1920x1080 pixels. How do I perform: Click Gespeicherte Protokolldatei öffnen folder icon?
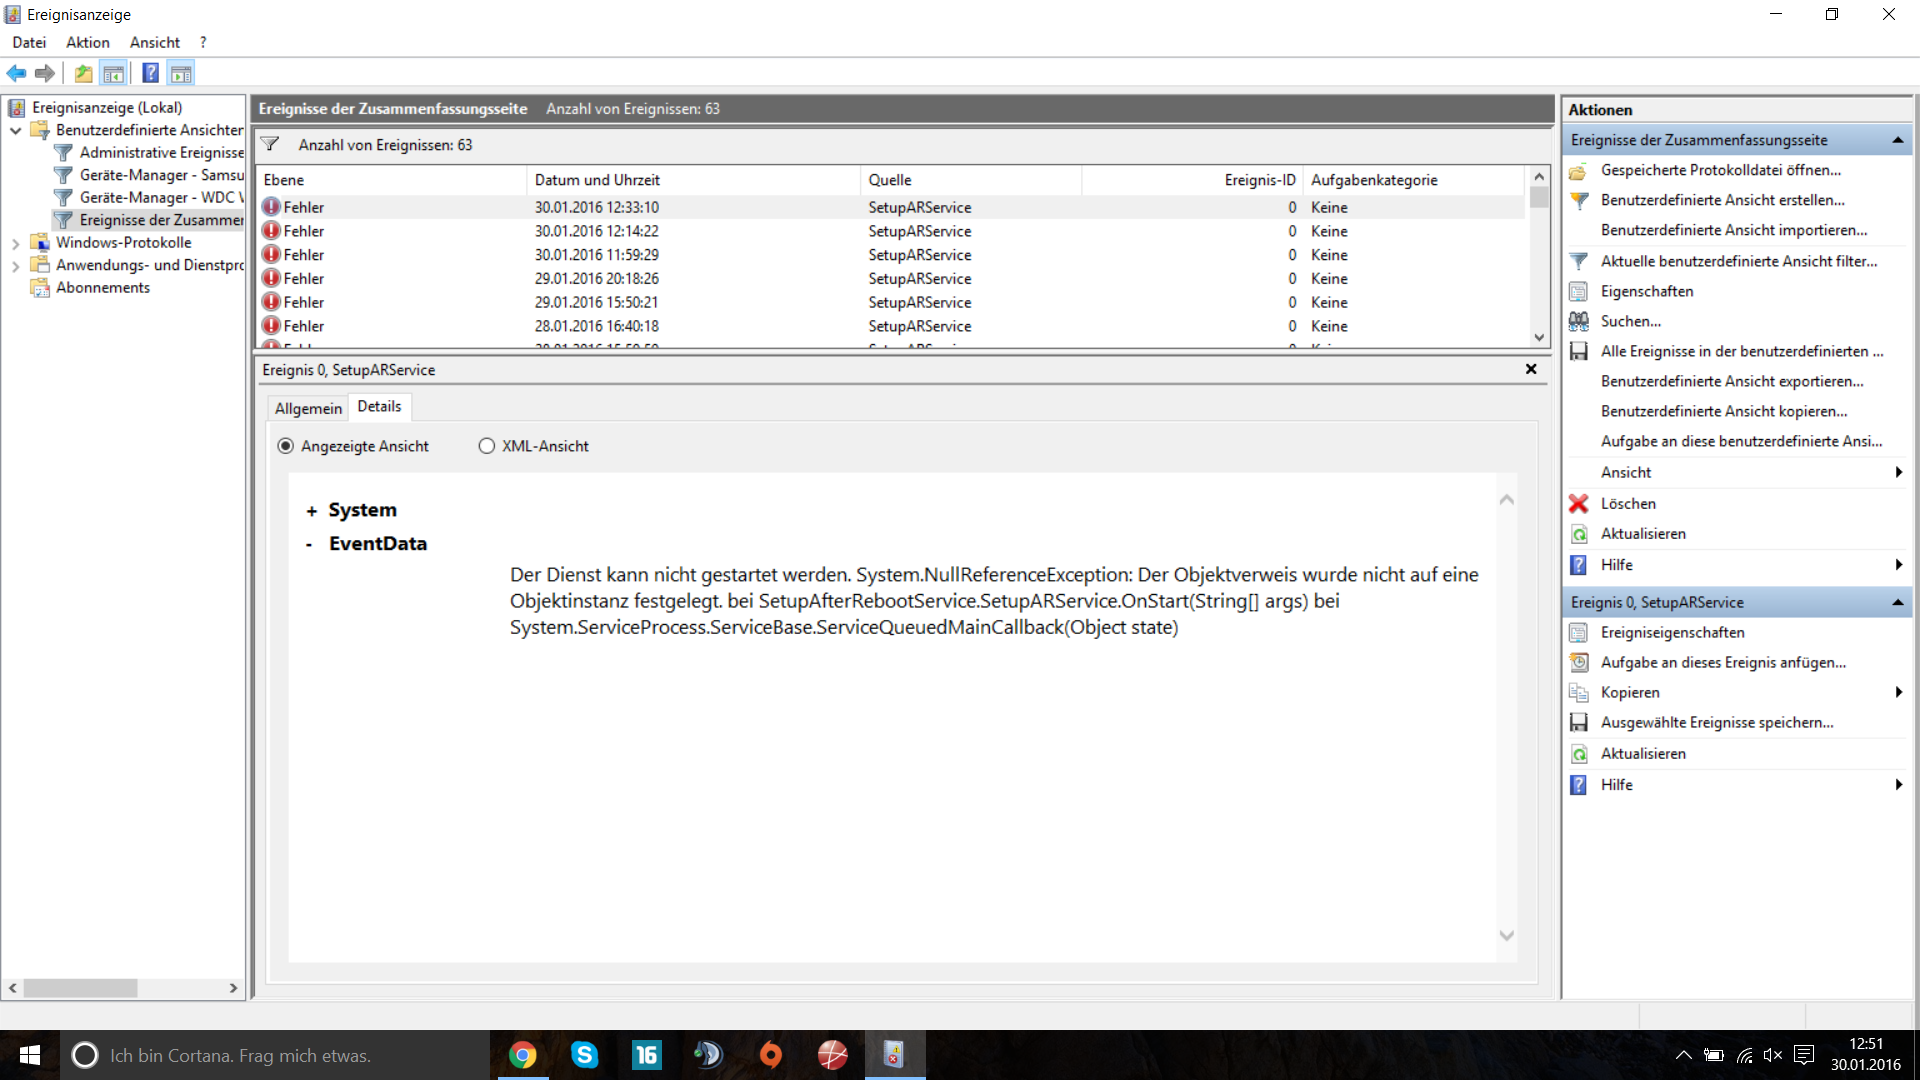1578,171
